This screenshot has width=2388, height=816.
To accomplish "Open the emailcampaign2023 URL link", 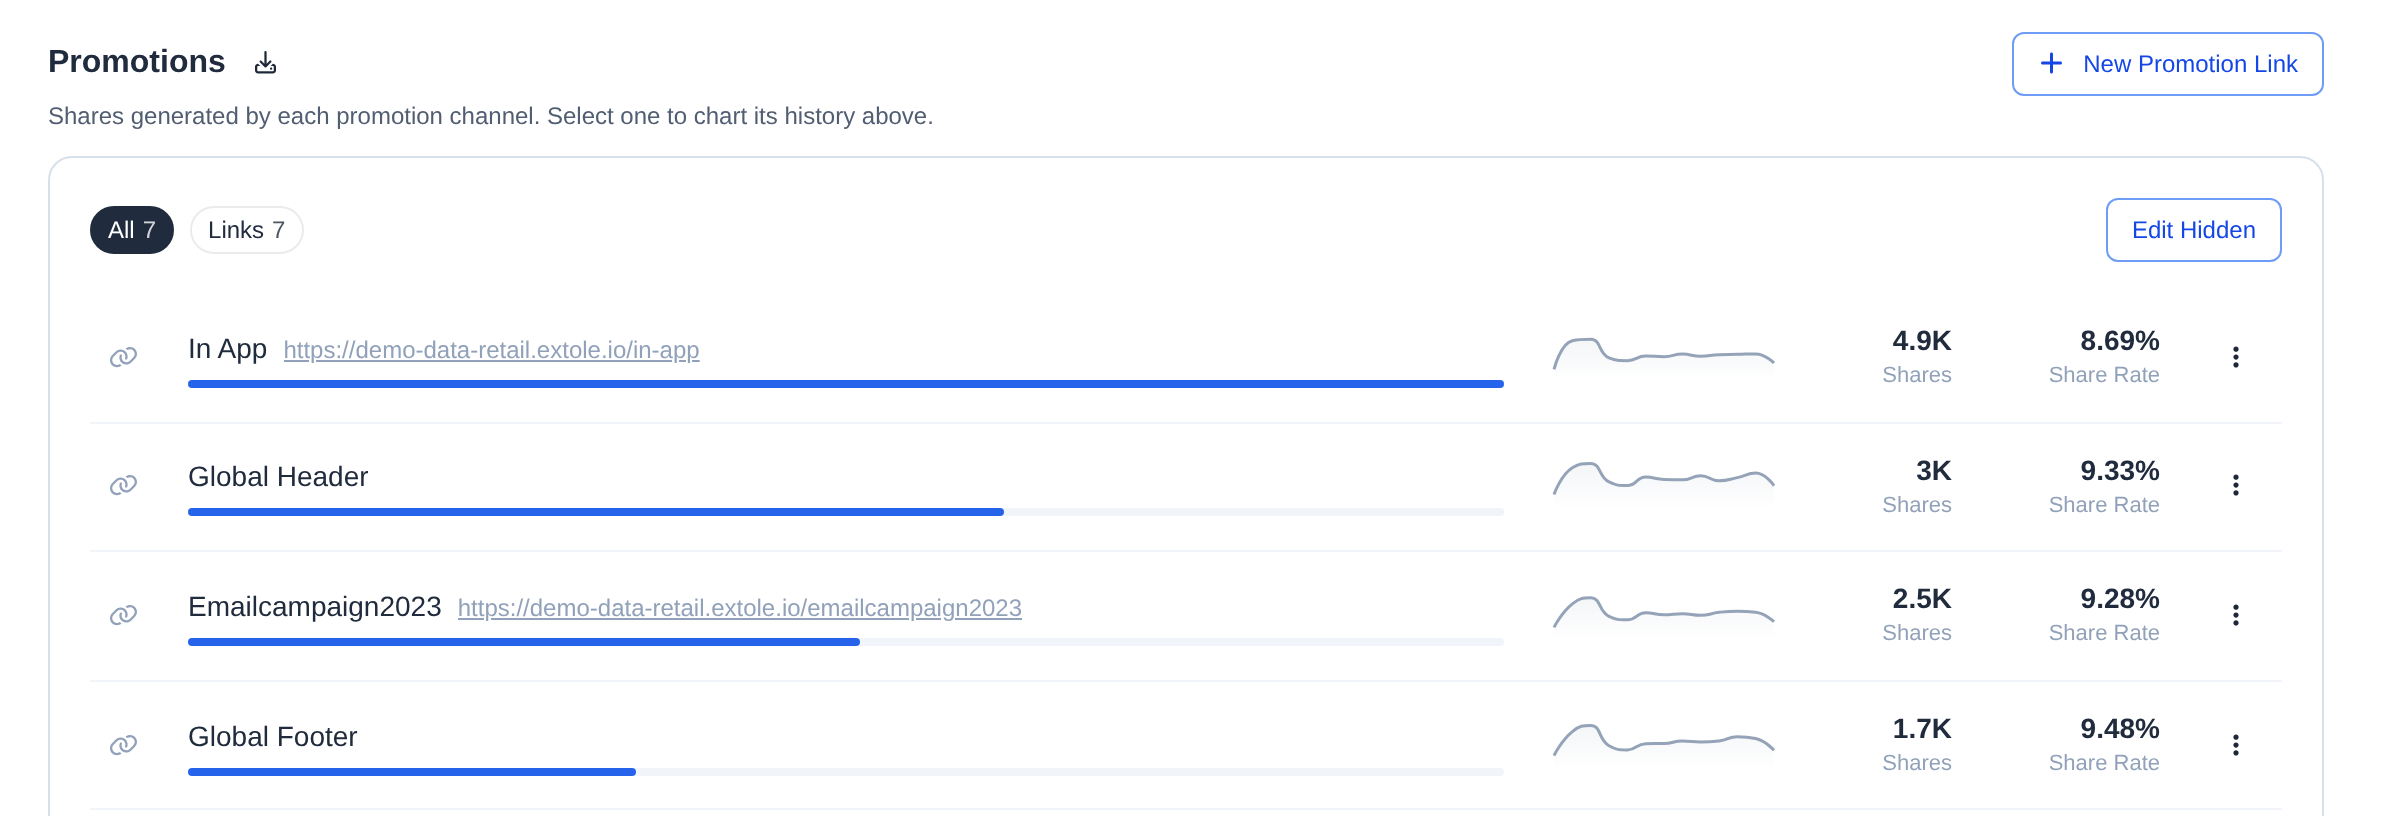I will [x=740, y=608].
